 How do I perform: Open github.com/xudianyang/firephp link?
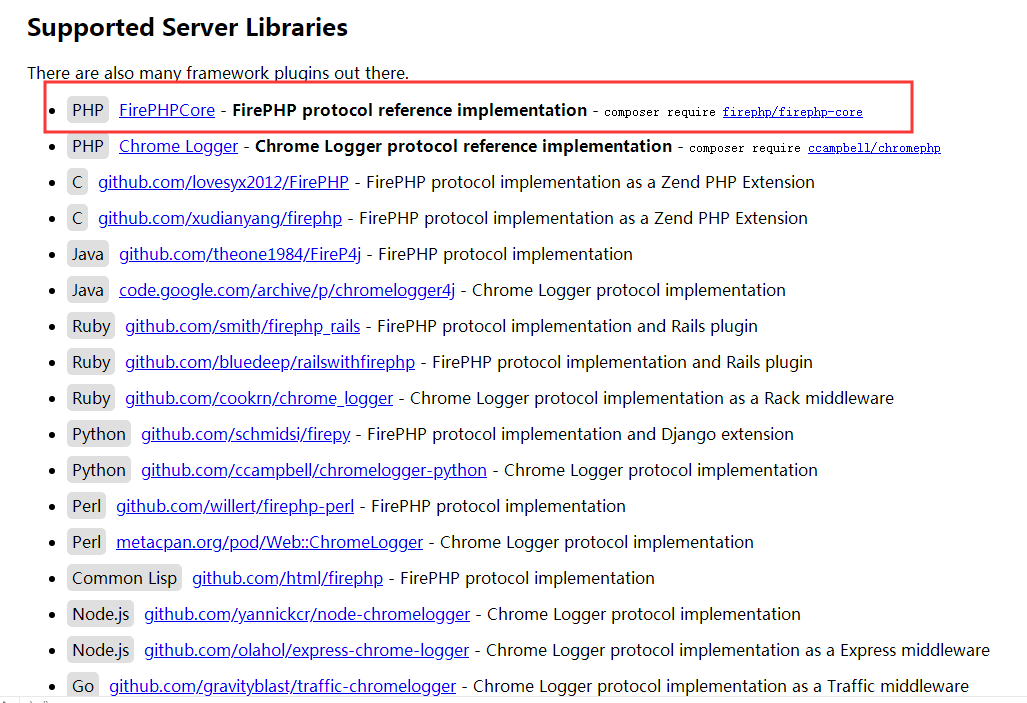point(220,218)
